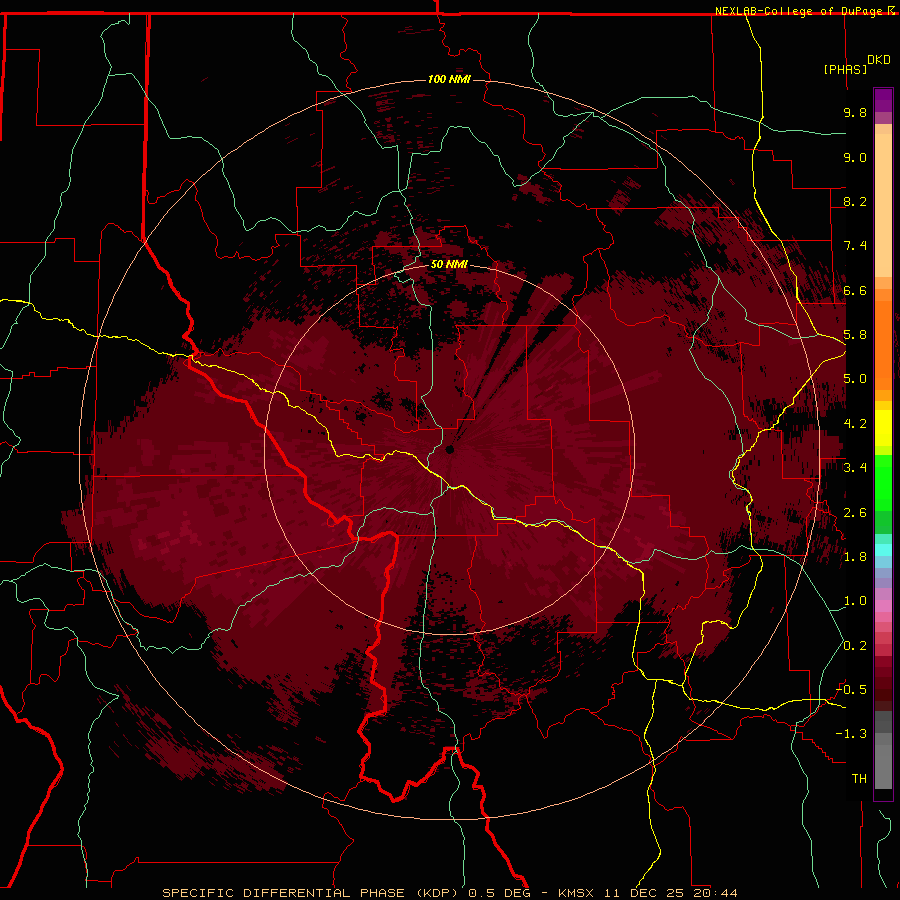Click the 8.2 legend value
900x900 pixels.
[x=855, y=201]
